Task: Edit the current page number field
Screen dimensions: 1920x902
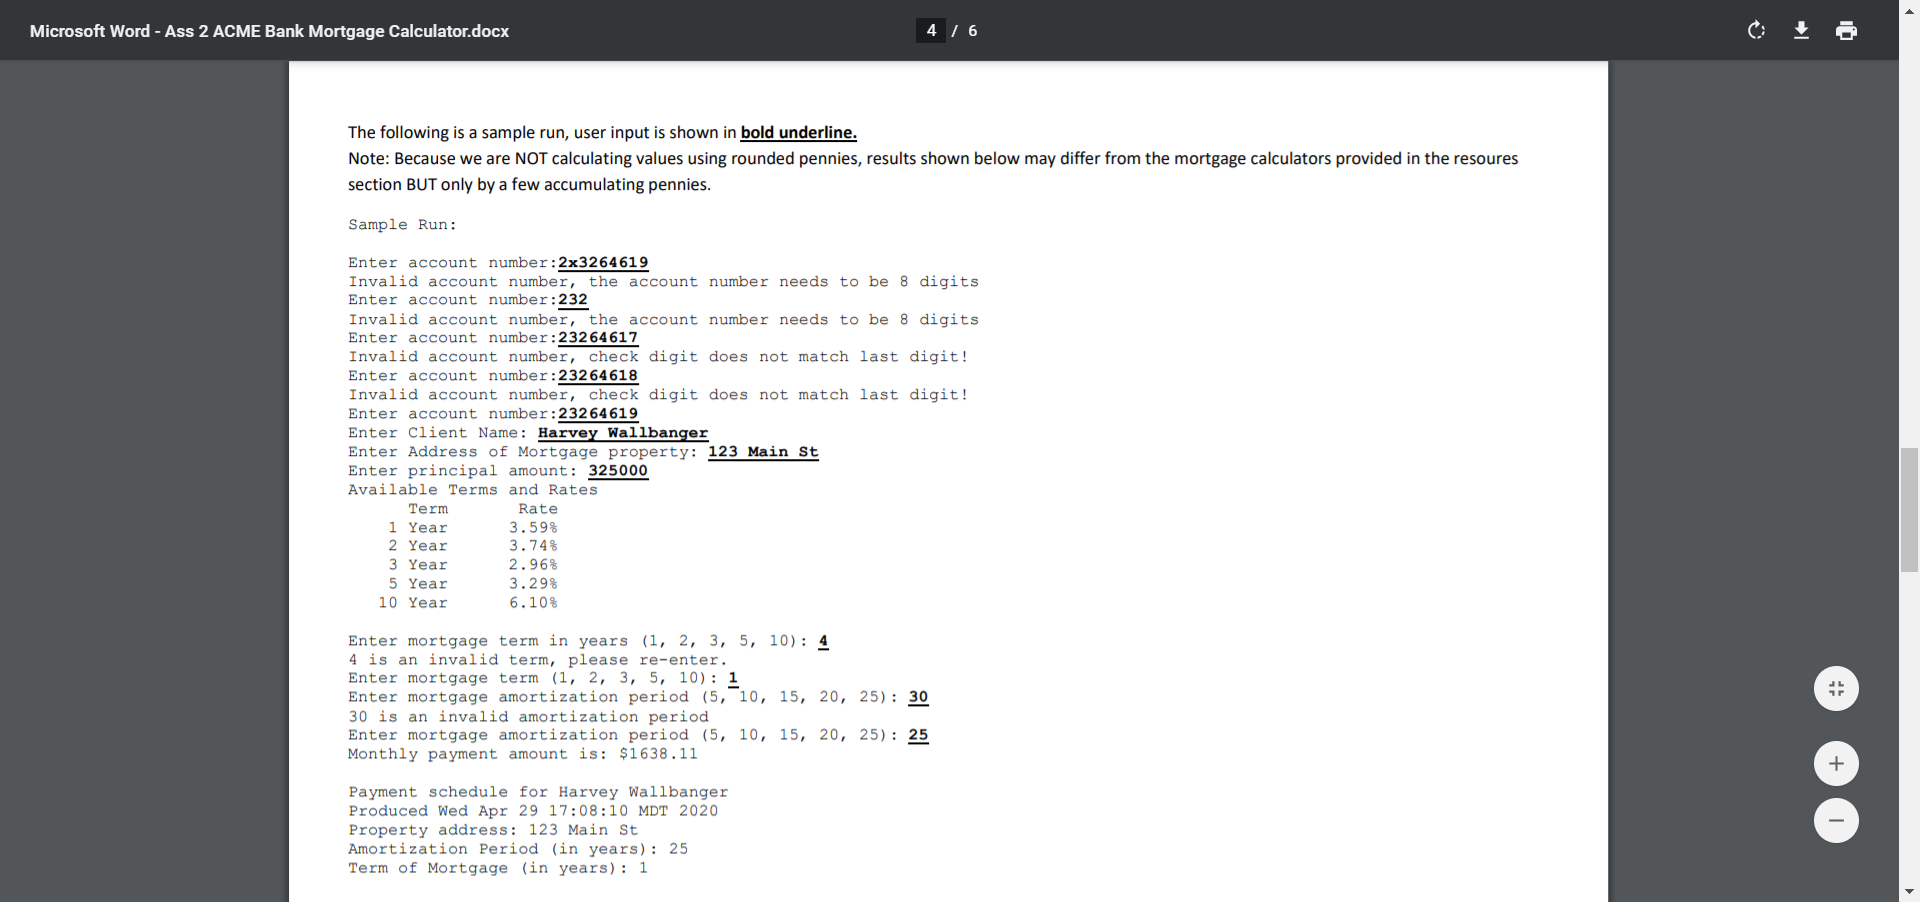Action: point(931,31)
